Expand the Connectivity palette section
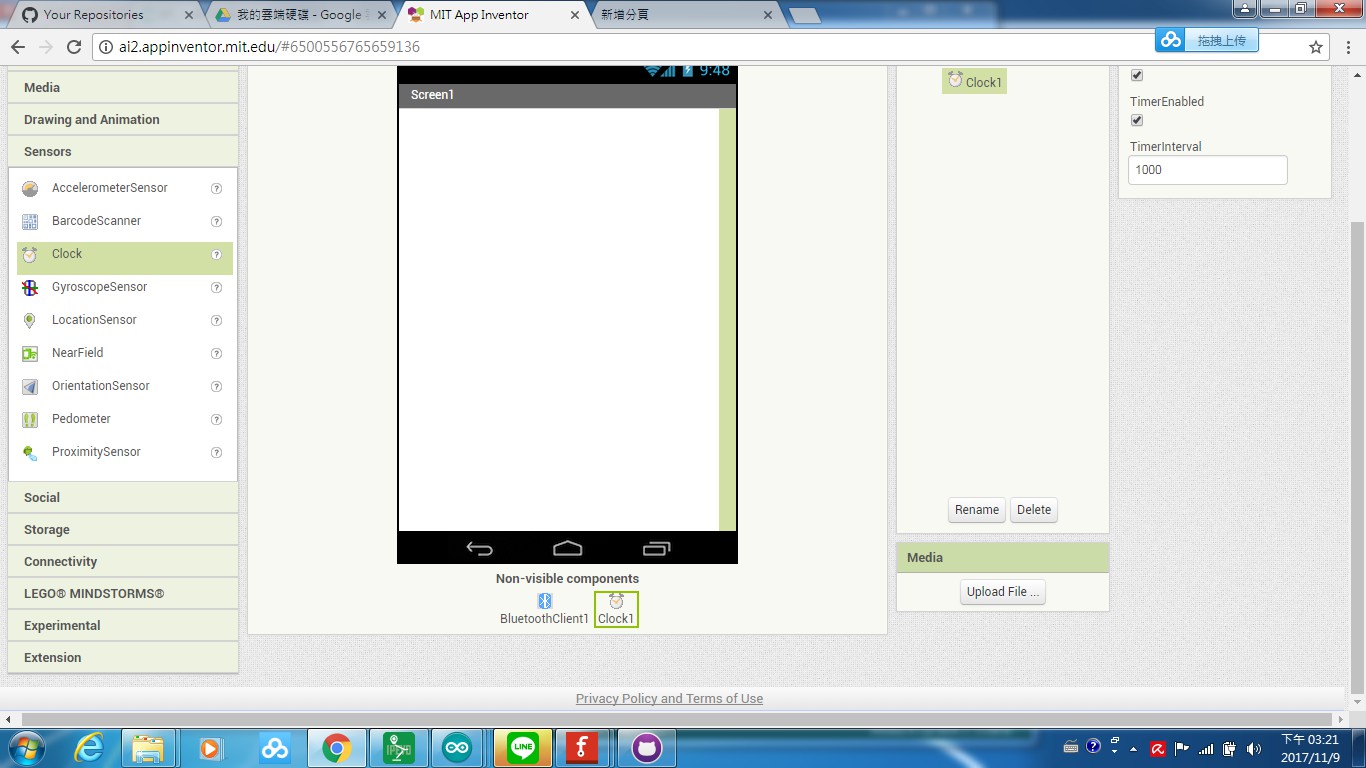This screenshot has height=768, width=1366. (123, 561)
